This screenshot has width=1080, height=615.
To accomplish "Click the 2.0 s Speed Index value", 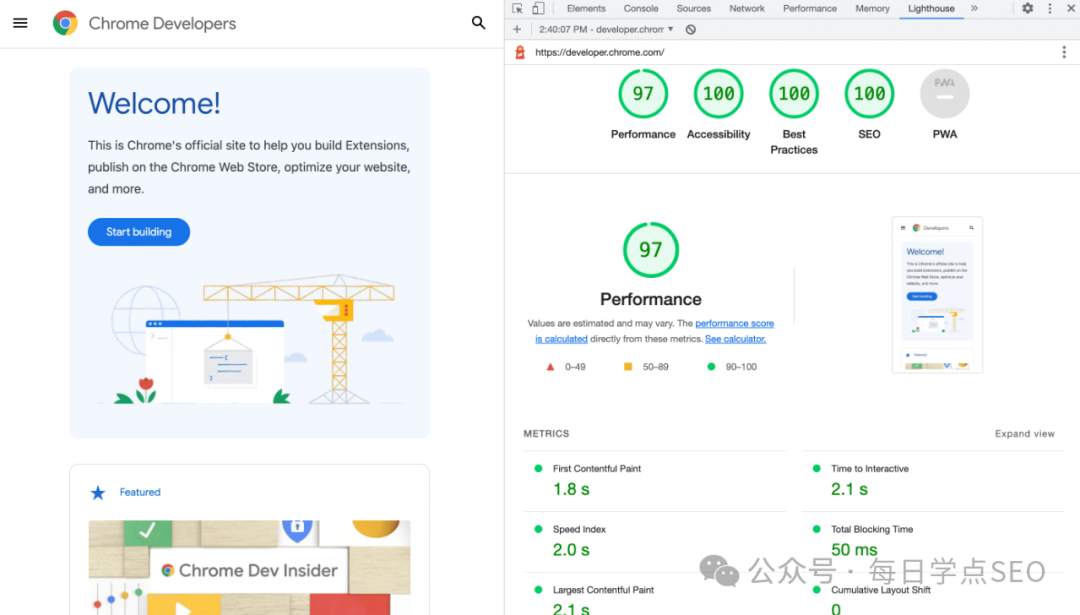I will tap(571, 550).
